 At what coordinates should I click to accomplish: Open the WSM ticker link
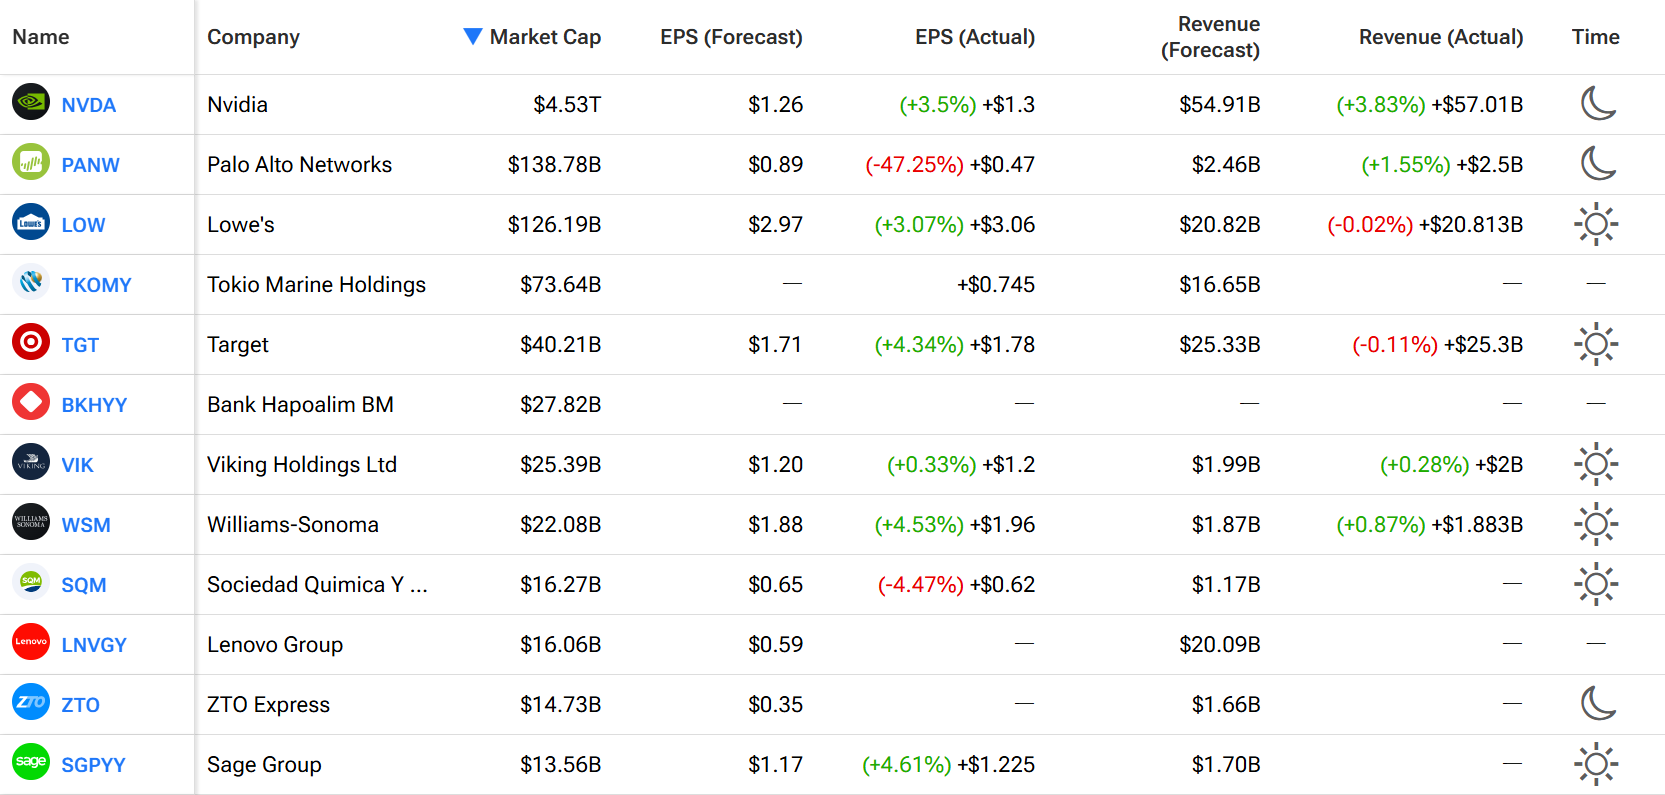point(86,525)
